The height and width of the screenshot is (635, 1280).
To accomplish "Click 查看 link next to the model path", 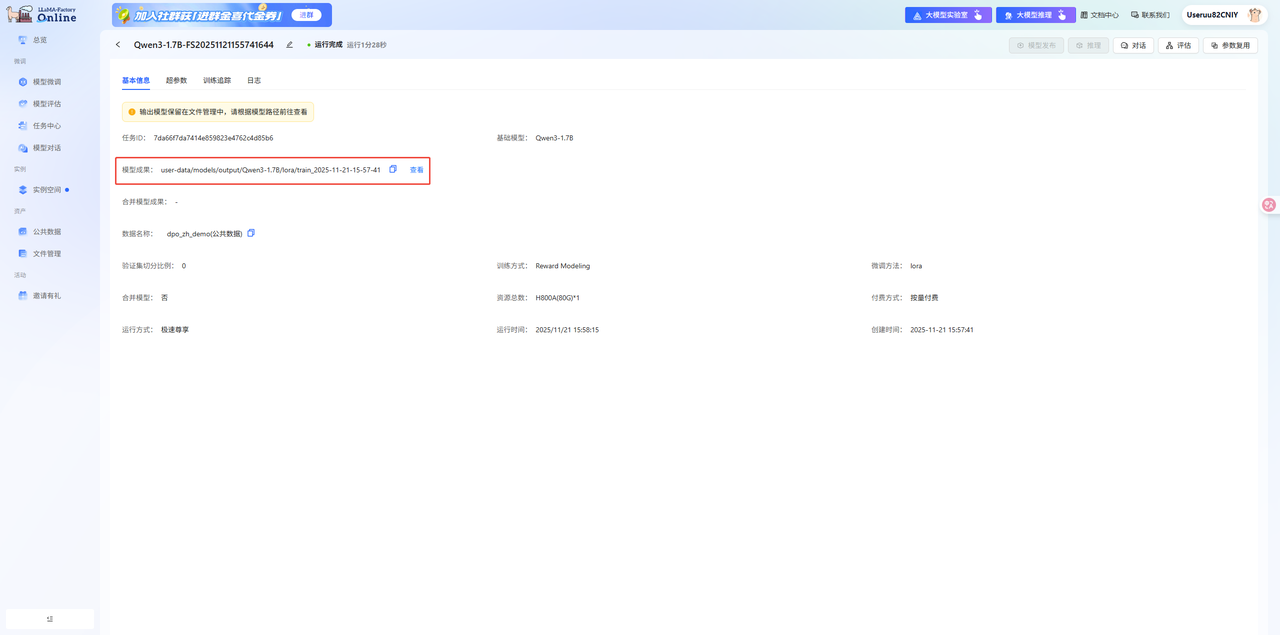I will click(417, 170).
